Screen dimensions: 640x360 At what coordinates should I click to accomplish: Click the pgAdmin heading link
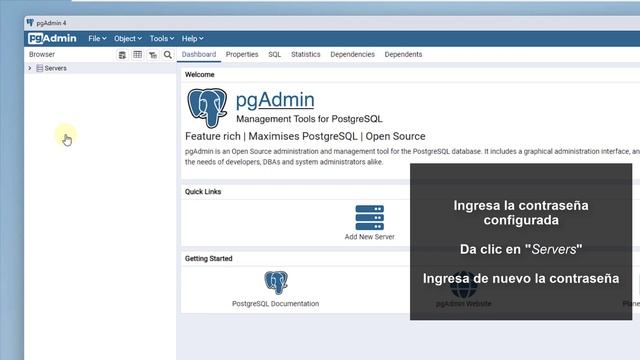[x=275, y=100]
